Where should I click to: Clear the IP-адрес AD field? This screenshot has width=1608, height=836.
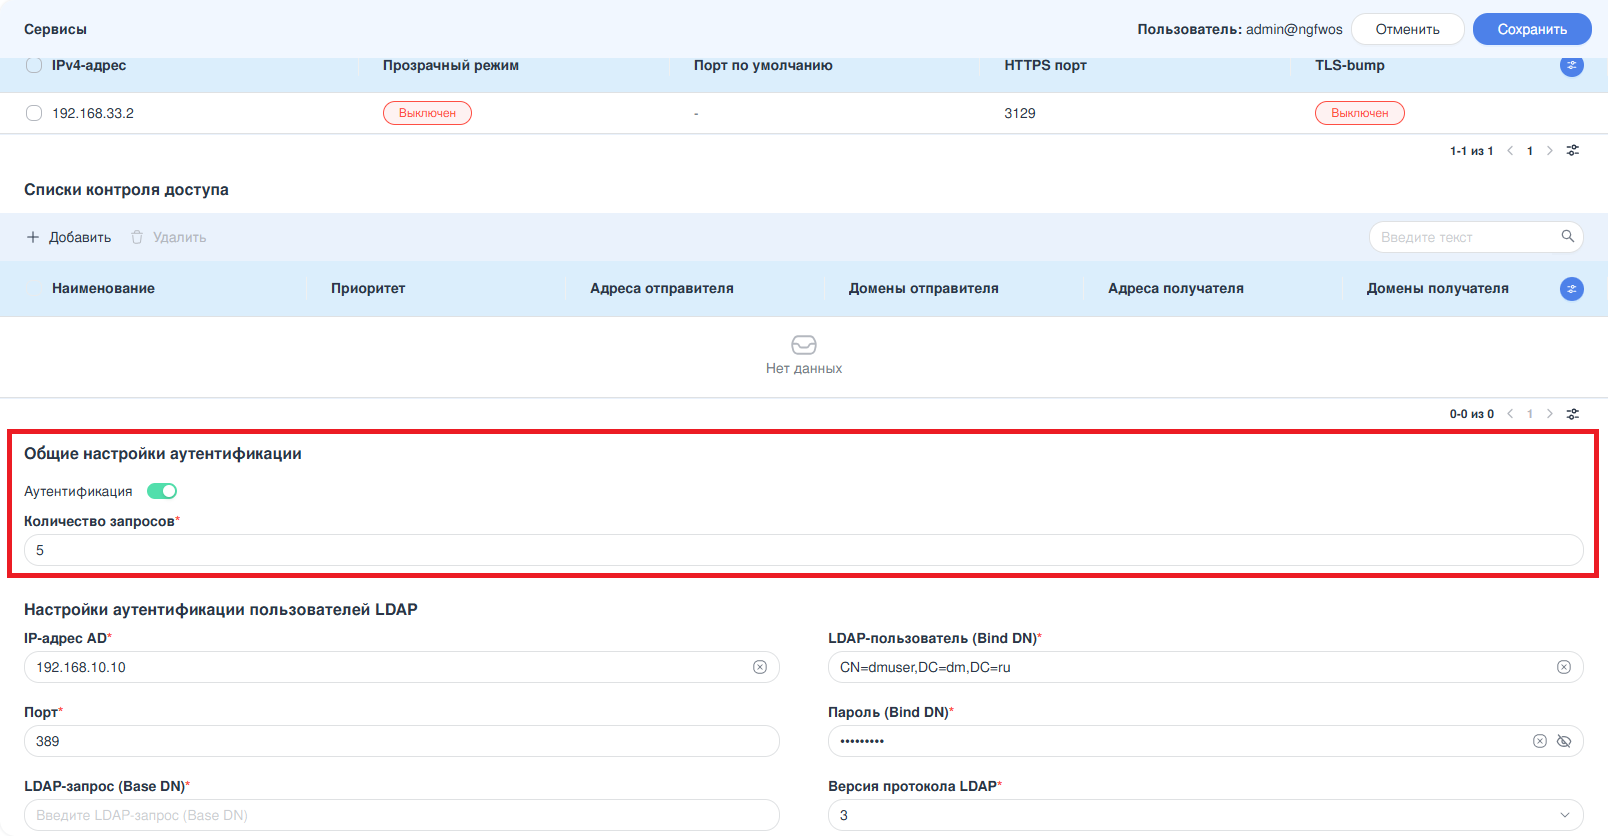click(760, 667)
